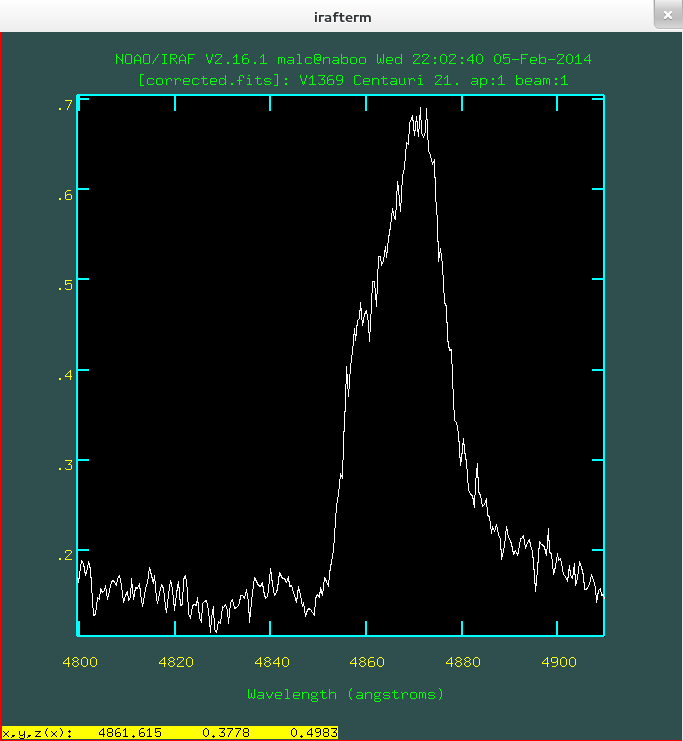Click the Wavelength (angstroms) axis label
This screenshot has width=683, height=741.
point(345,693)
